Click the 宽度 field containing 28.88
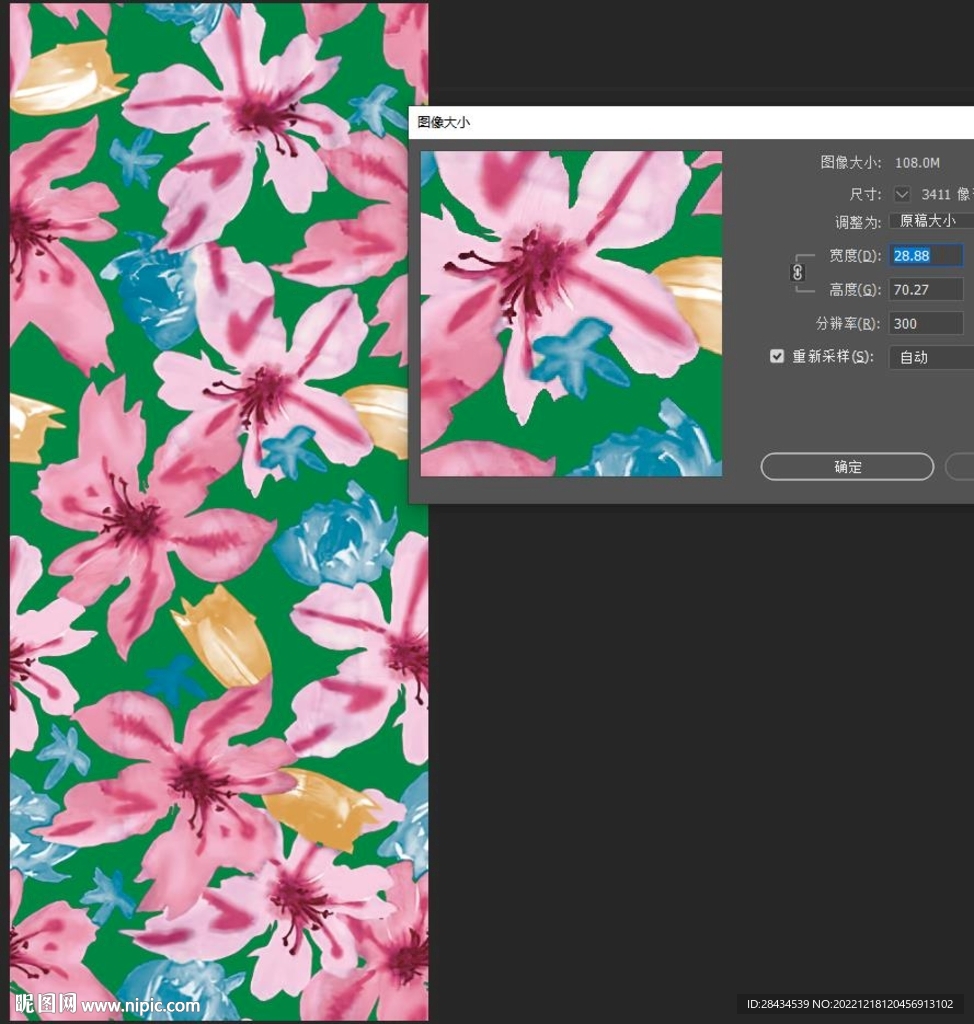 (x=926, y=256)
